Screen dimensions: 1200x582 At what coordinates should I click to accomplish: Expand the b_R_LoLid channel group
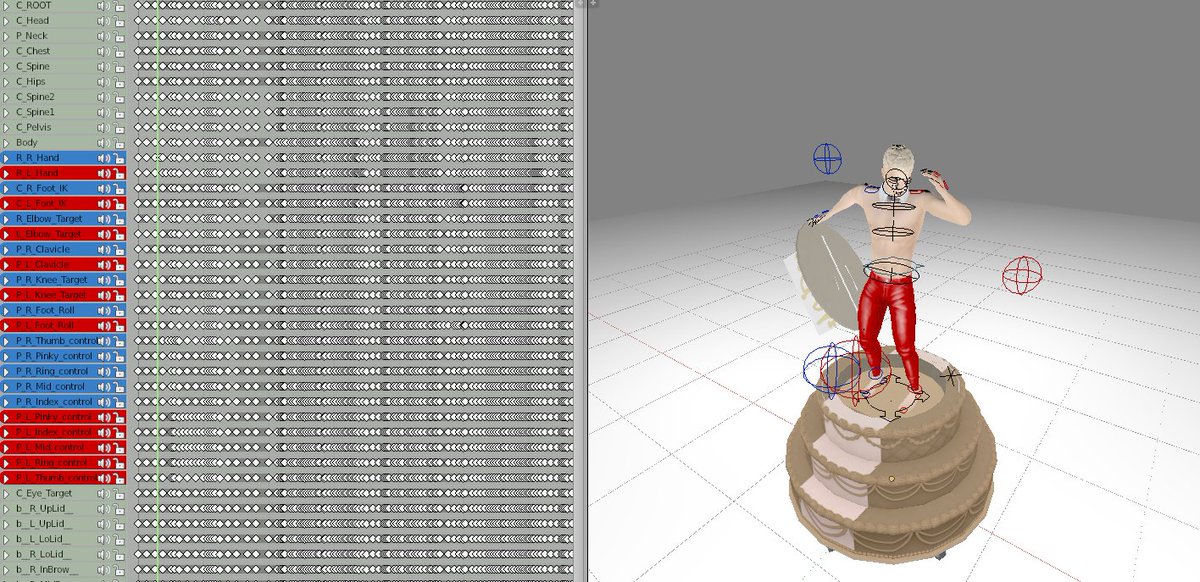7,554
